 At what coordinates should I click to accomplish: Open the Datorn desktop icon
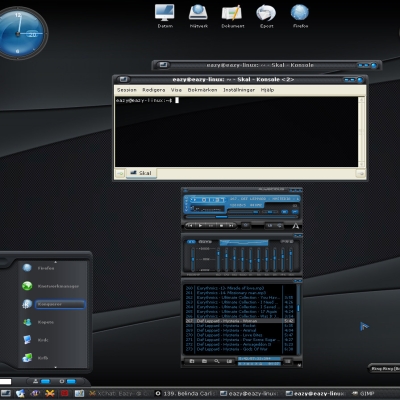coord(165,15)
